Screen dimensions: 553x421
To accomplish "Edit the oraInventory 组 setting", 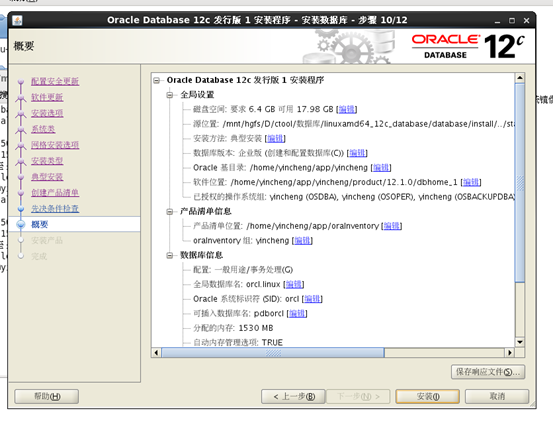I will click(303, 241).
